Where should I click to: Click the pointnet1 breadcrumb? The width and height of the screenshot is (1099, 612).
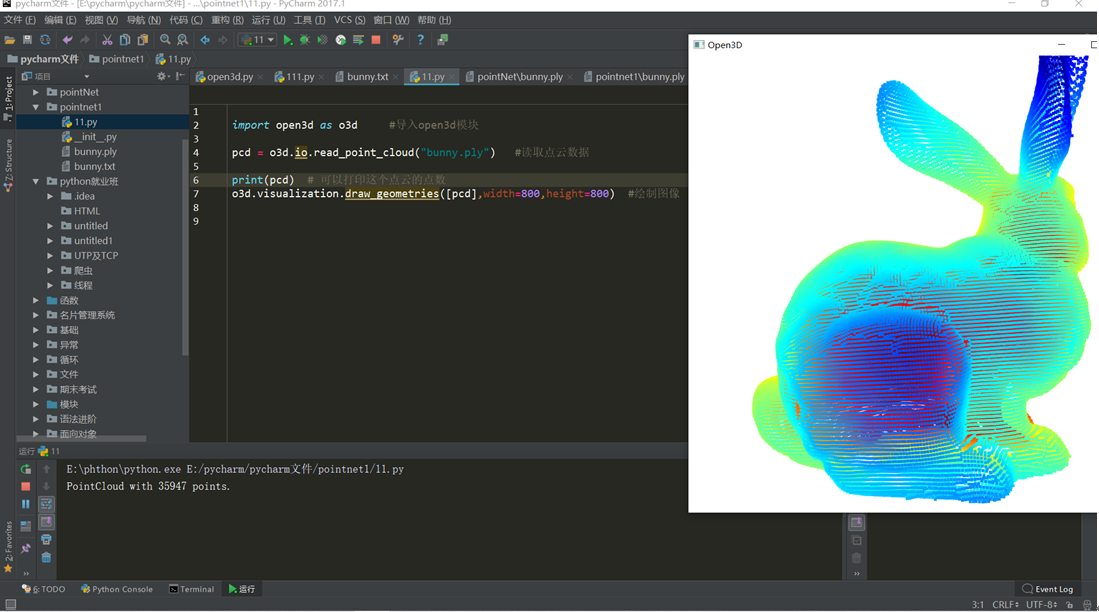coord(116,59)
